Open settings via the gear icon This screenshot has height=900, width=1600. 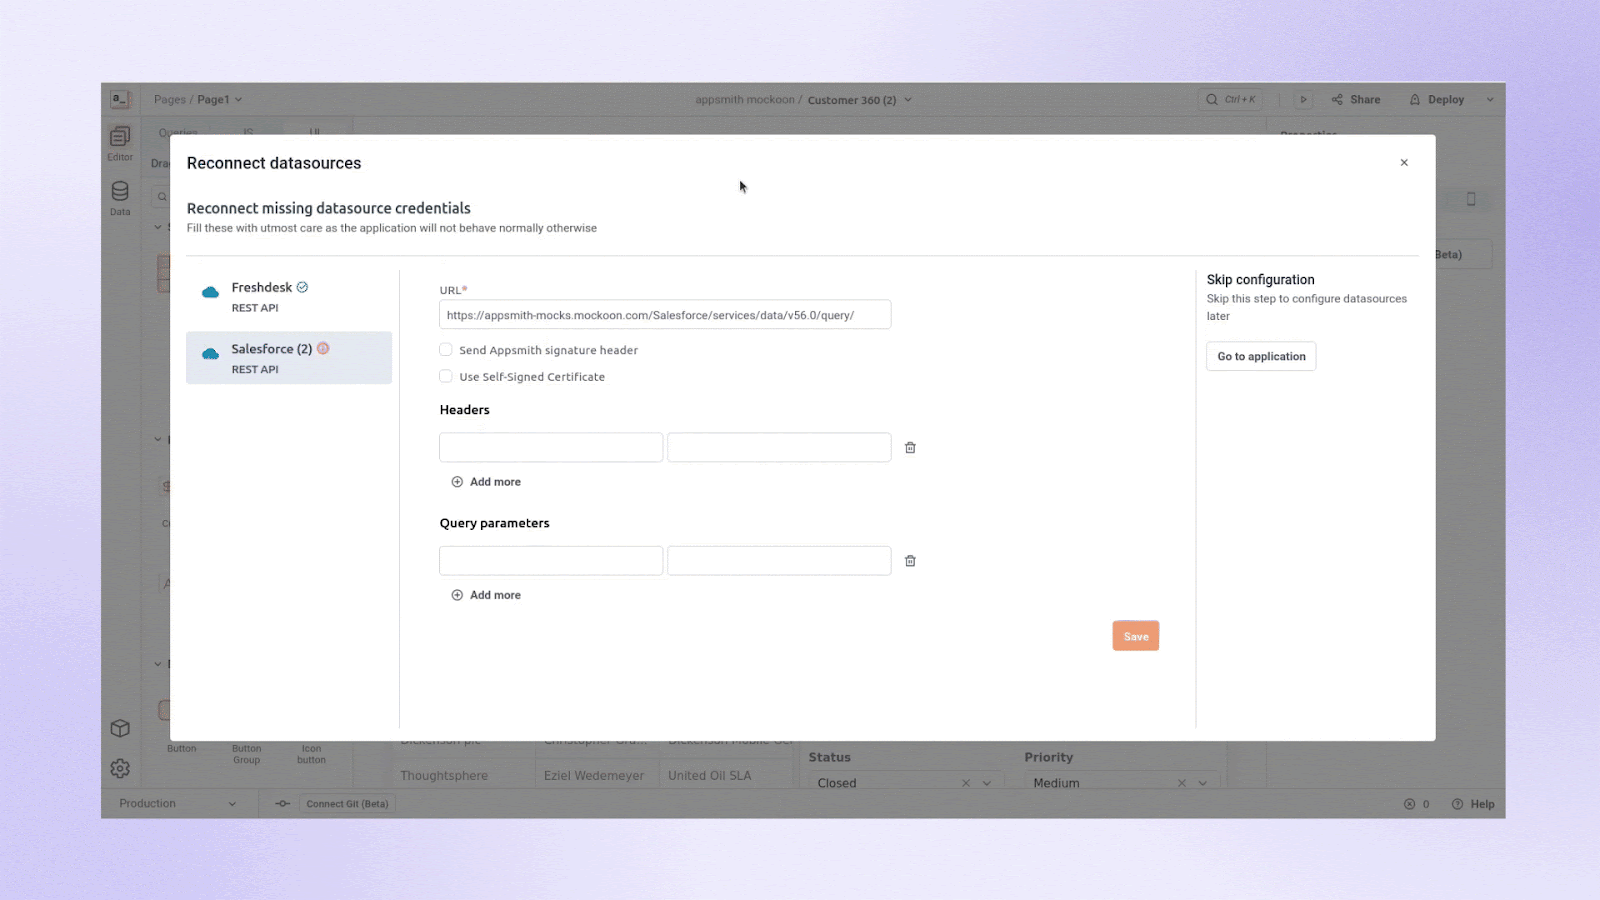pos(120,768)
